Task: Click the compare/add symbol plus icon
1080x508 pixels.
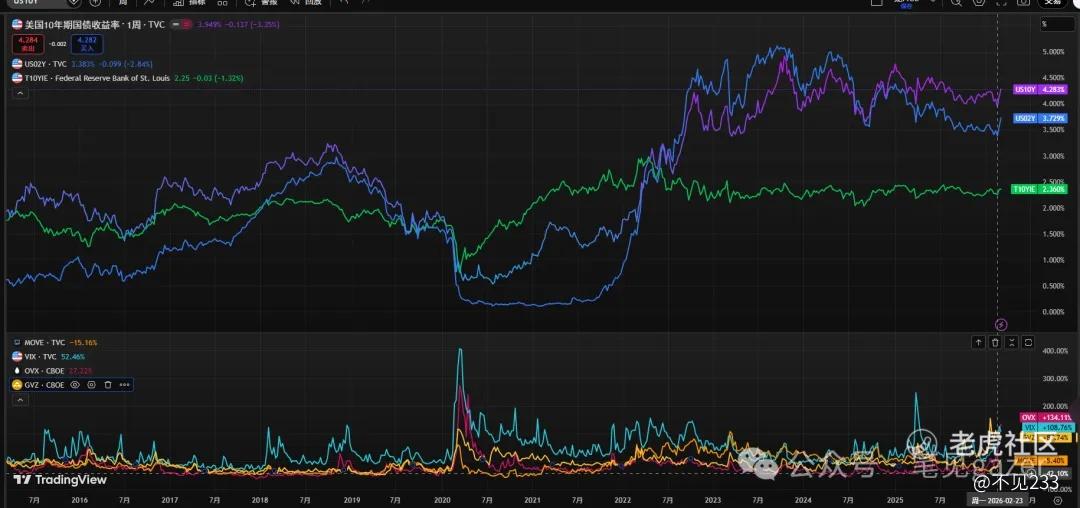Action: [95, 3]
